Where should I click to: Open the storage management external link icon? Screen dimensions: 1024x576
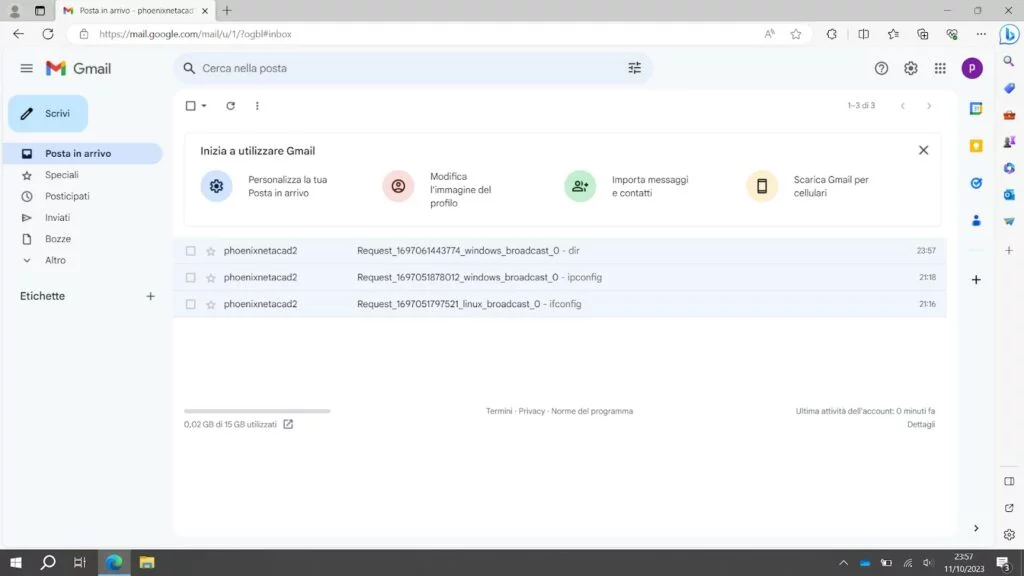pyautogui.click(x=288, y=424)
